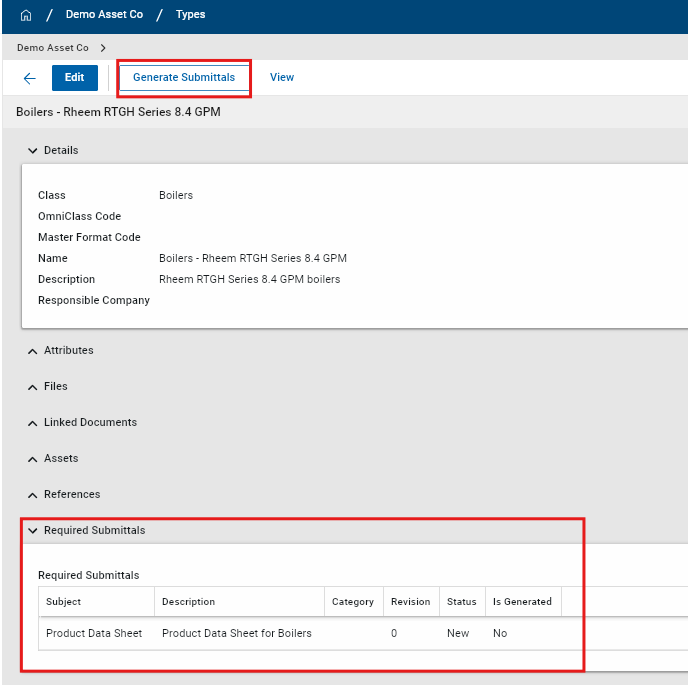
Task: Open Types breadcrumb link
Action: click(190, 15)
